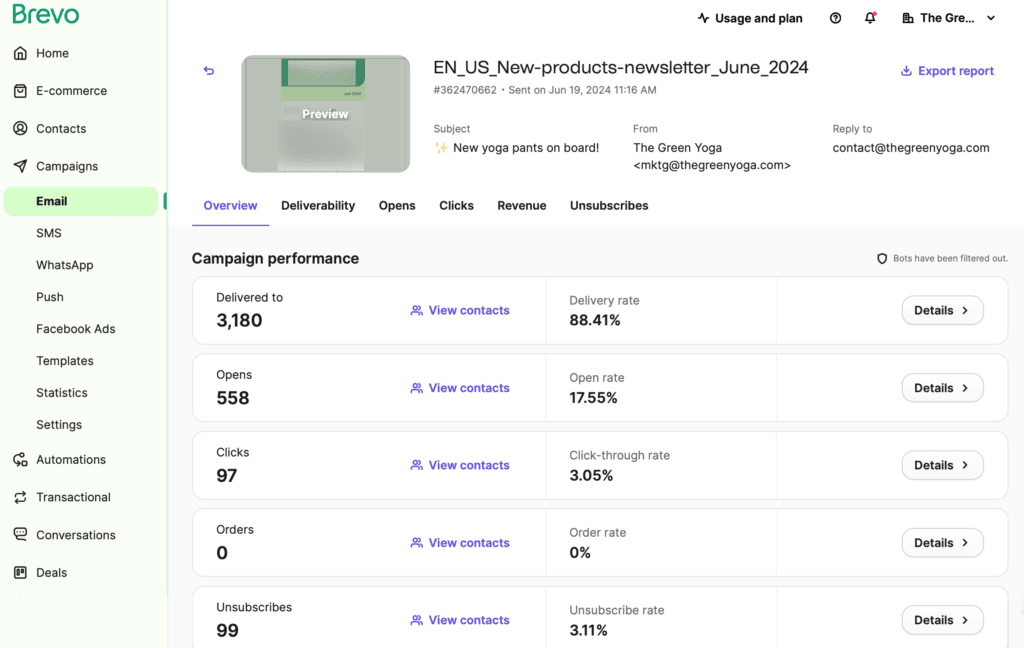Click the Deals board icon
This screenshot has height=648, width=1024.
(20, 572)
